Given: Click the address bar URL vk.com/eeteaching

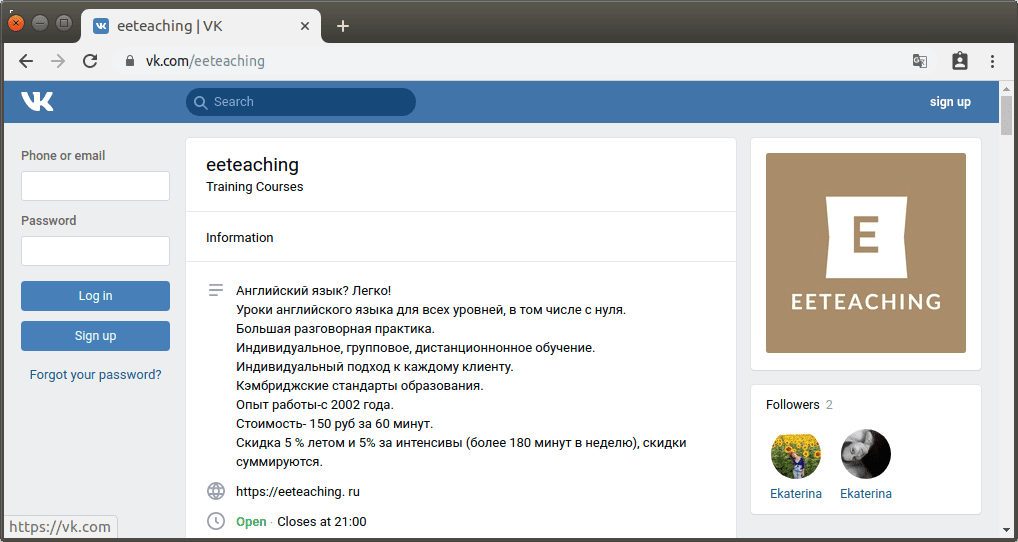Looking at the screenshot, I should point(205,61).
